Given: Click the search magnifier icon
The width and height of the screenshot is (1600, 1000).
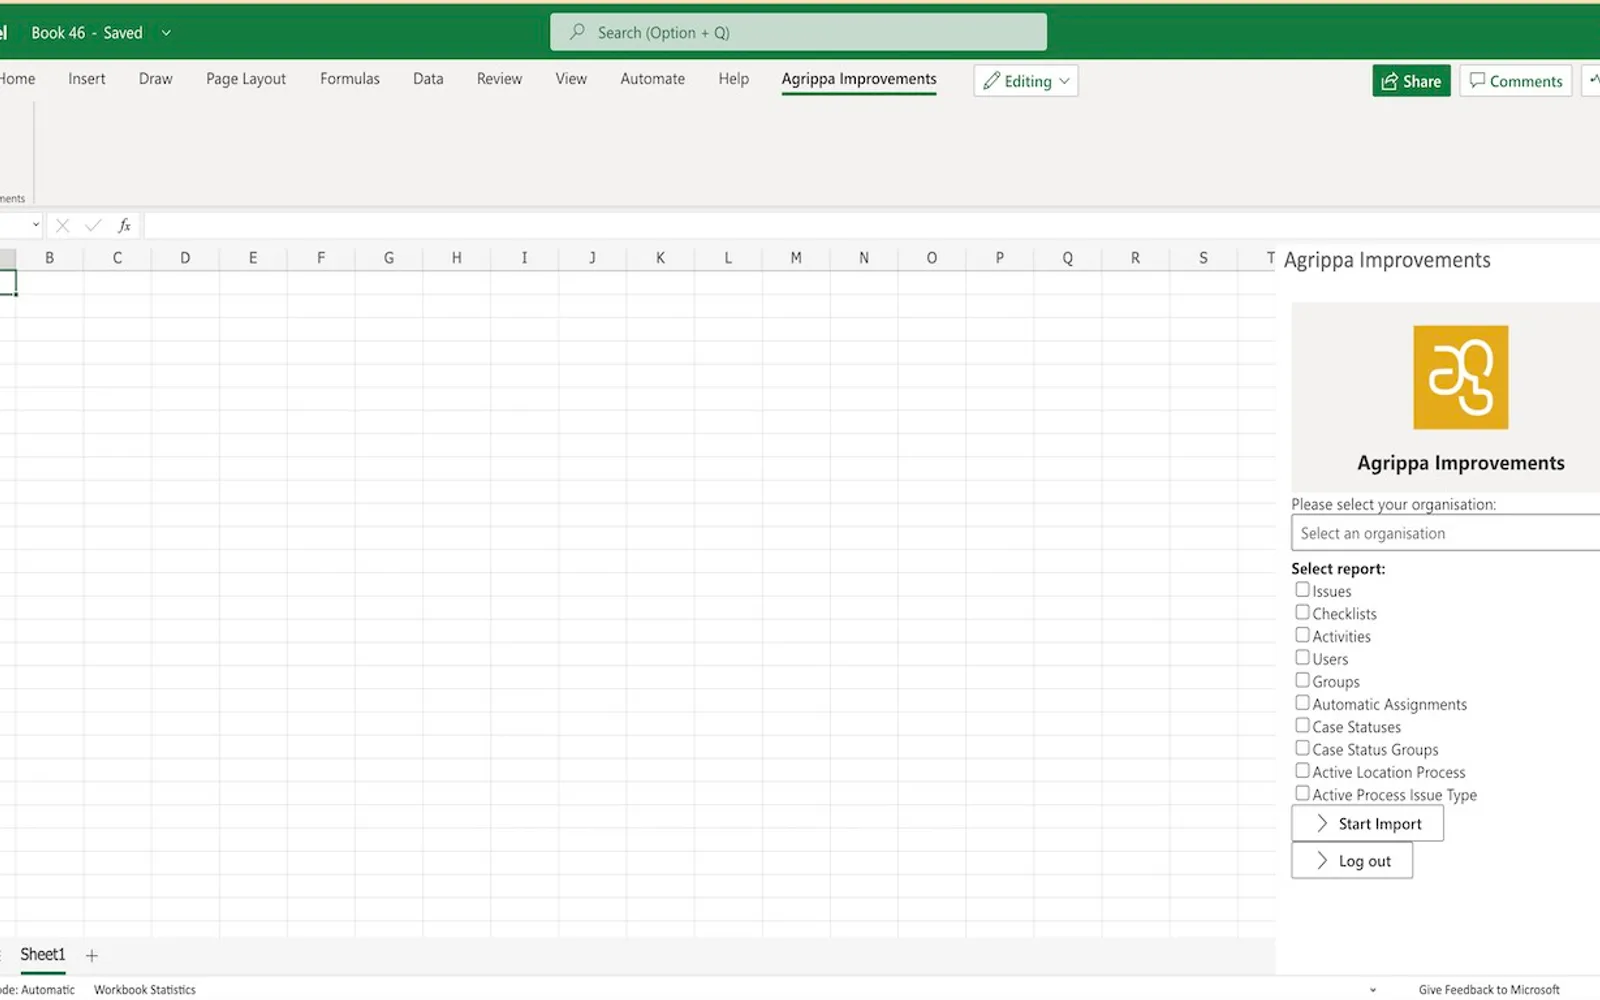Looking at the screenshot, I should point(577,32).
